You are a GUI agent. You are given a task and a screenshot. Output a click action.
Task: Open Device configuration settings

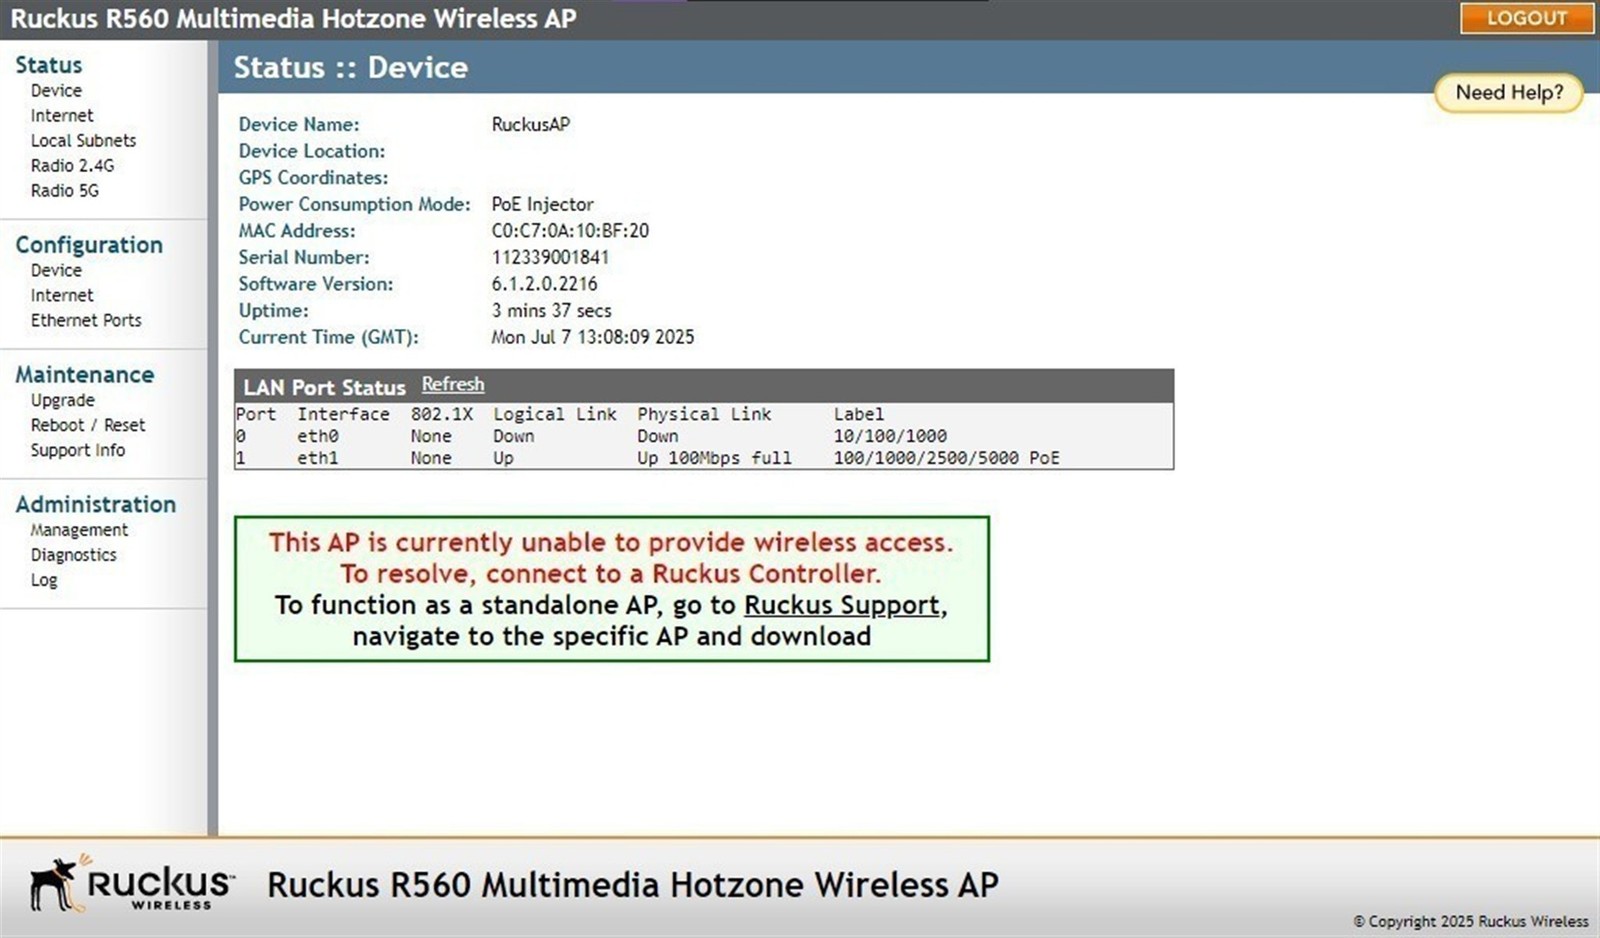56,270
